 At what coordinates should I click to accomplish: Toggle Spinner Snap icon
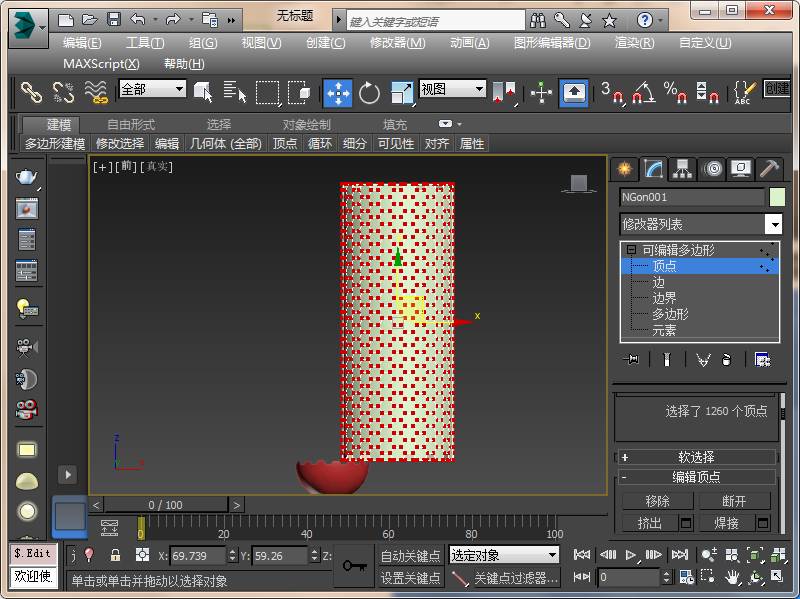(x=707, y=93)
